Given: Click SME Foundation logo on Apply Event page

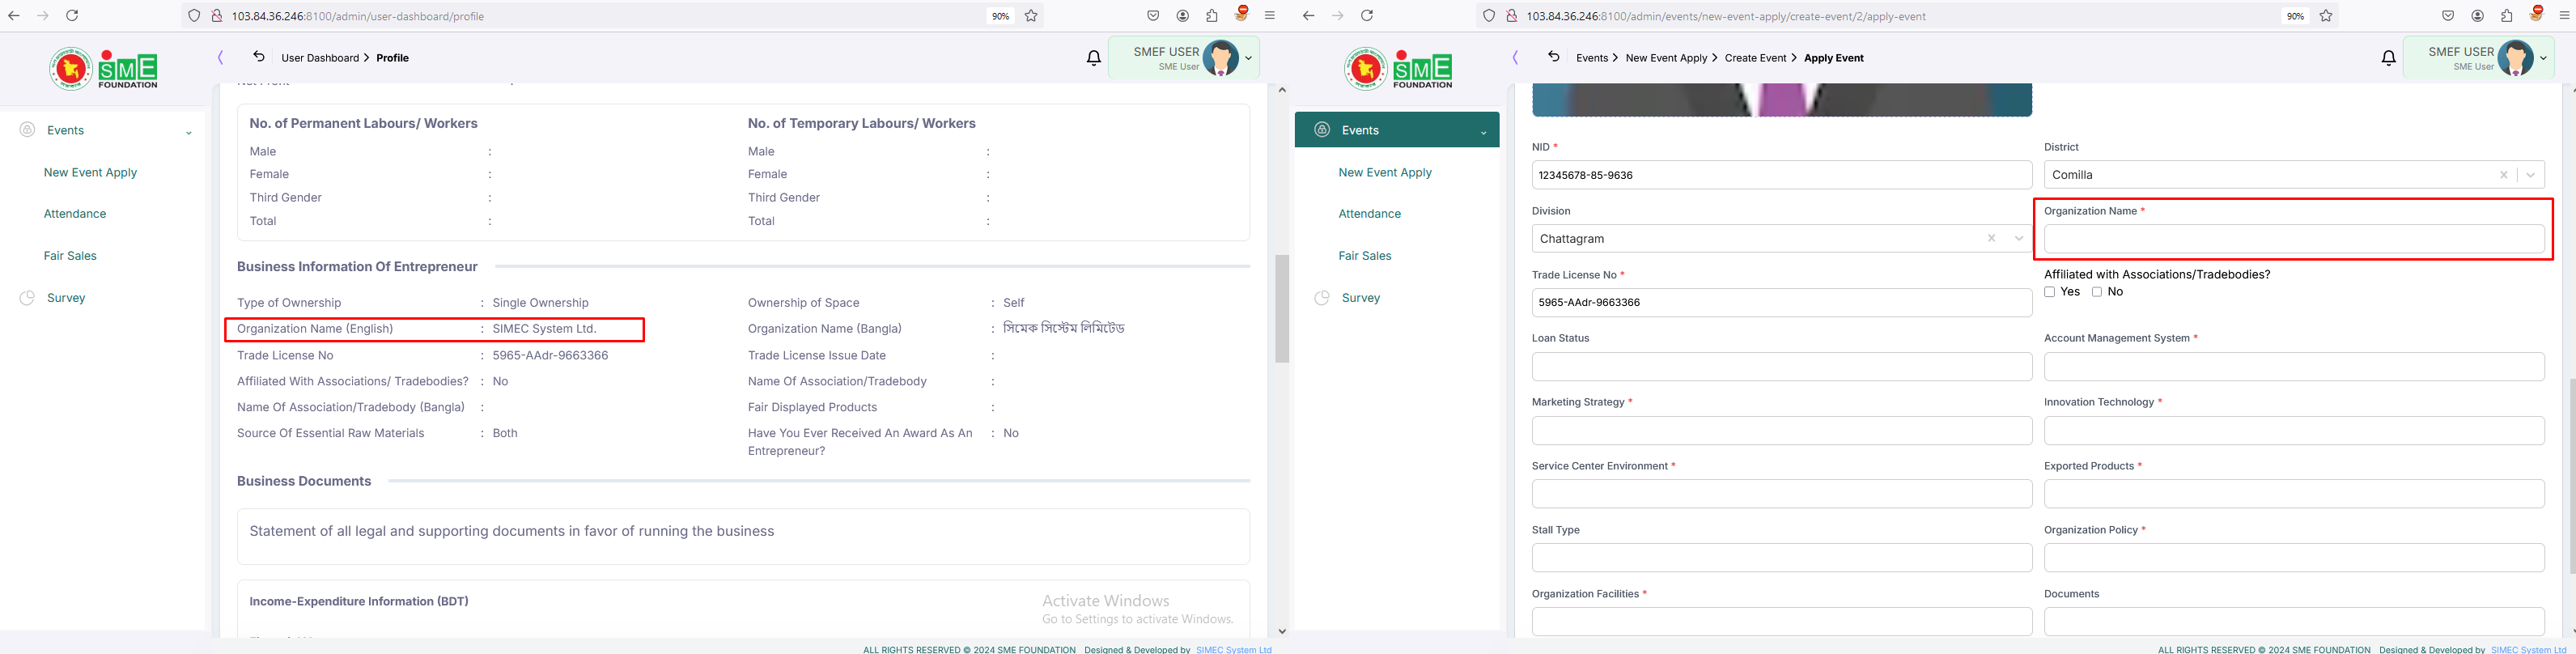Looking at the screenshot, I should click(x=1399, y=69).
